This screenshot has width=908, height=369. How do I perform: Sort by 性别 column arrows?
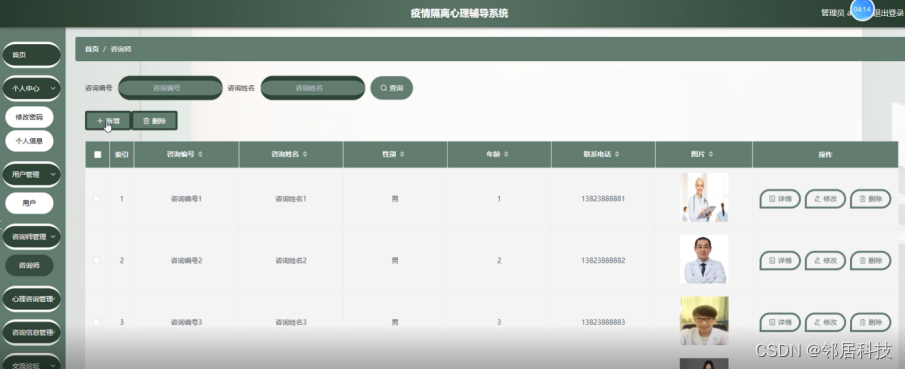[x=402, y=155]
